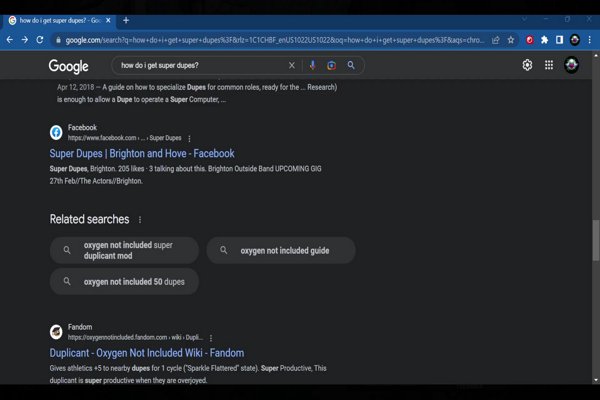Click the oxygennotincluded.fandom.com URL
The height and width of the screenshot is (400, 600).
click(x=135, y=337)
